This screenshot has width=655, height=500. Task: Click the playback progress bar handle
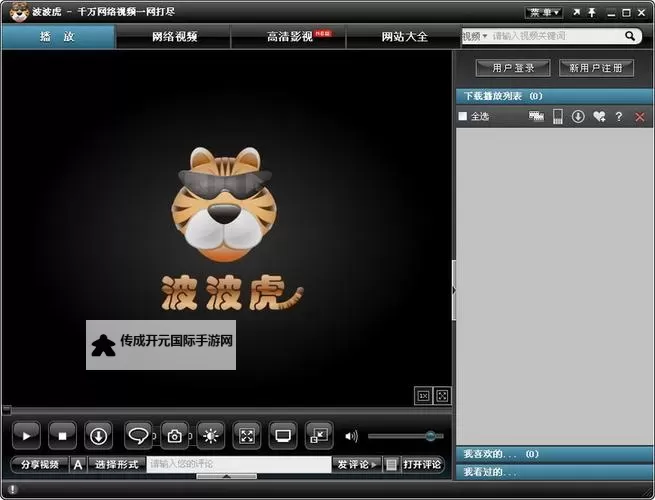6,410
